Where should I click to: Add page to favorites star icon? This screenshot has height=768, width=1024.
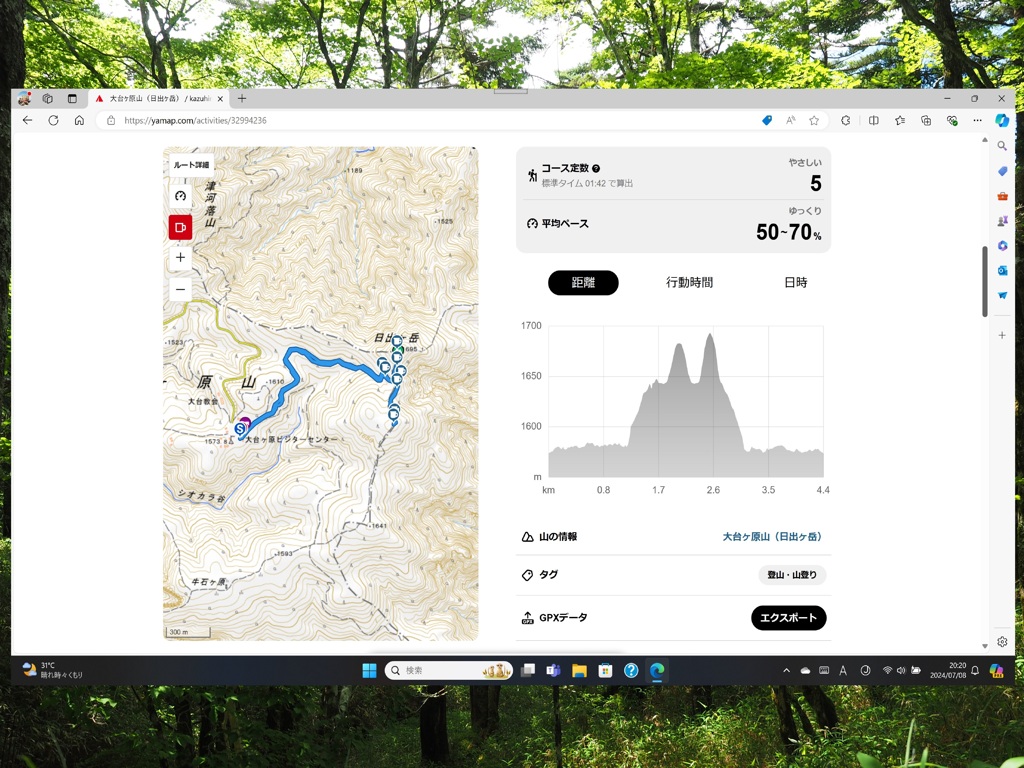[x=814, y=120]
